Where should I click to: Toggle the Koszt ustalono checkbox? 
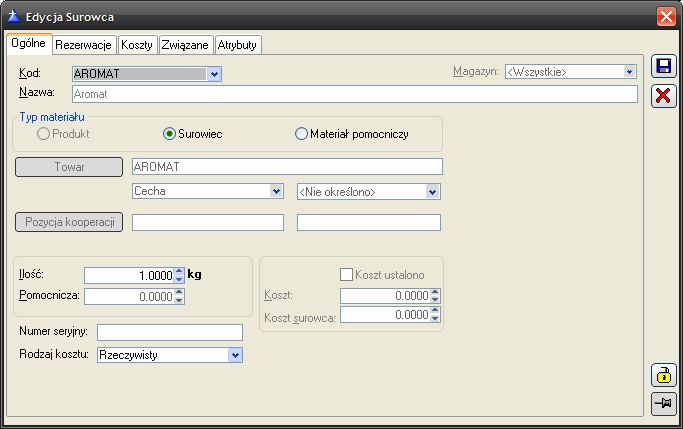(x=346, y=275)
